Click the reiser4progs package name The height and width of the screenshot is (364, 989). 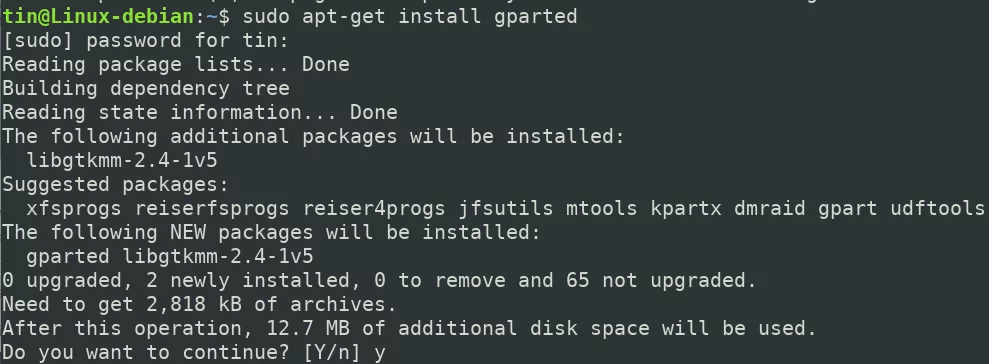(x=374, y=208)
